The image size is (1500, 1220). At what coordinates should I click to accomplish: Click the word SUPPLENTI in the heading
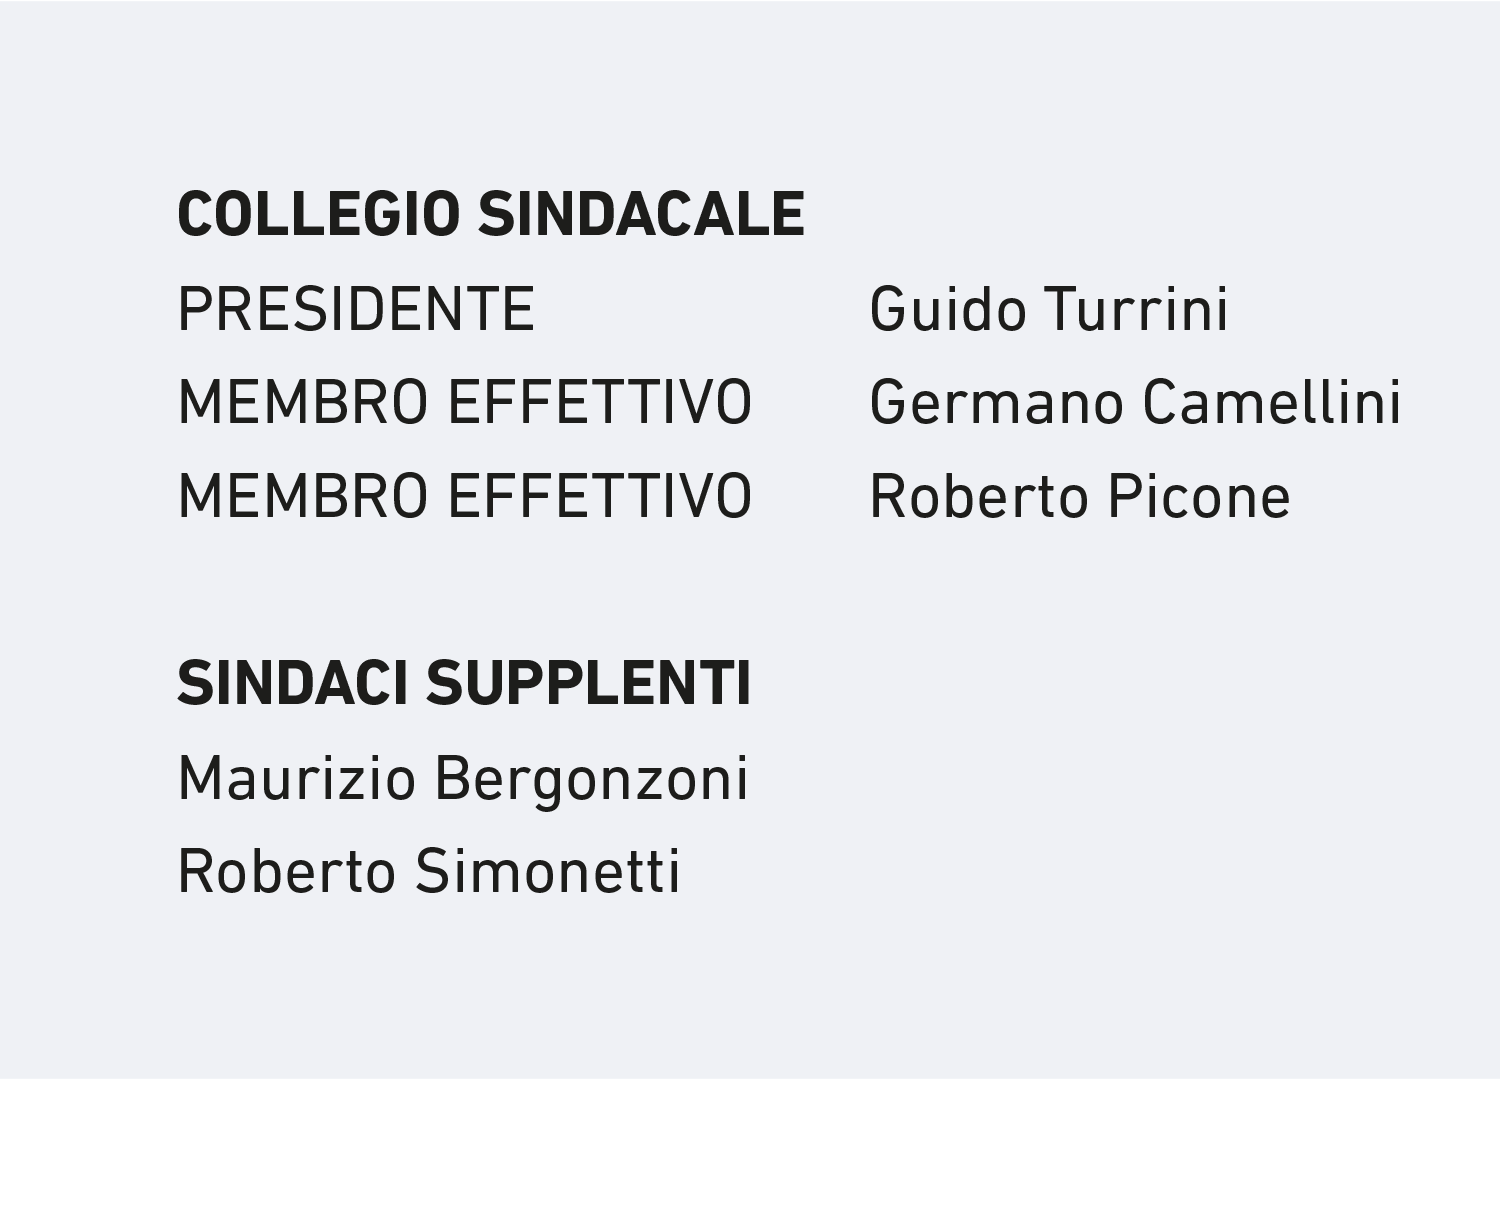pos(588,684)
